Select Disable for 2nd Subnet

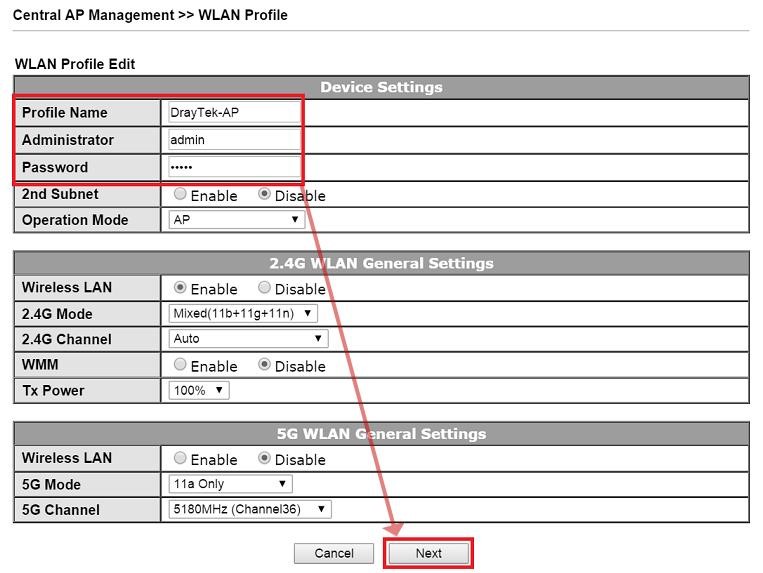(265, 195)
